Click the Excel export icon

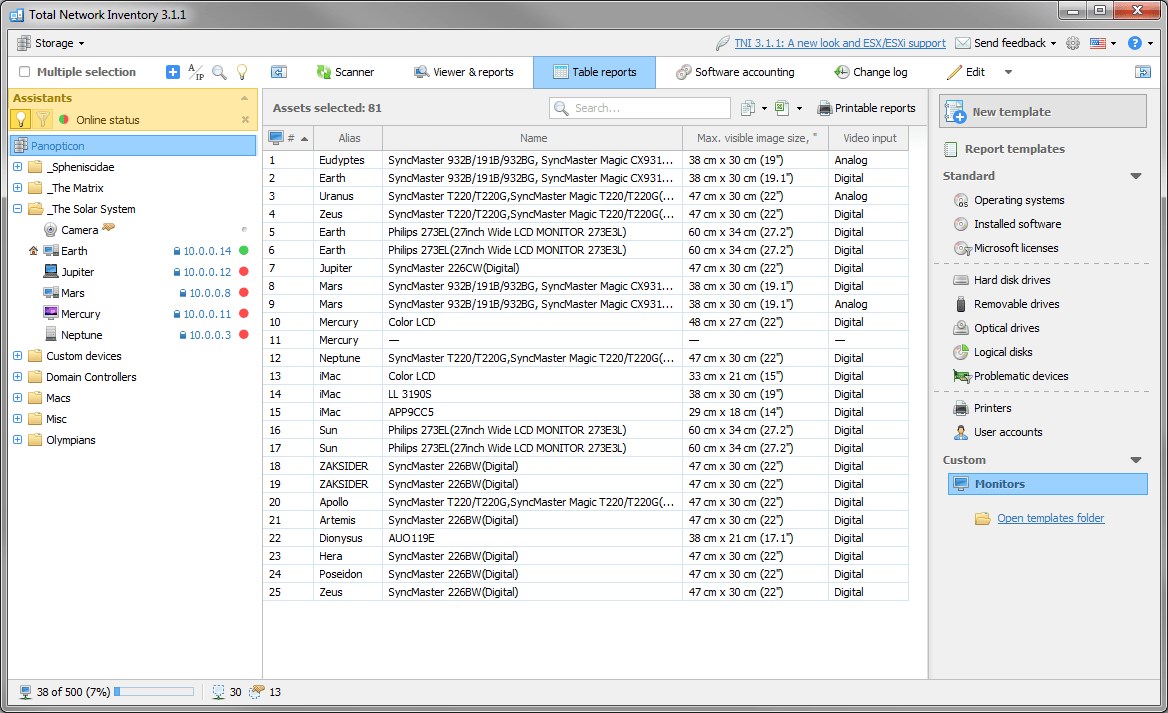781,108
